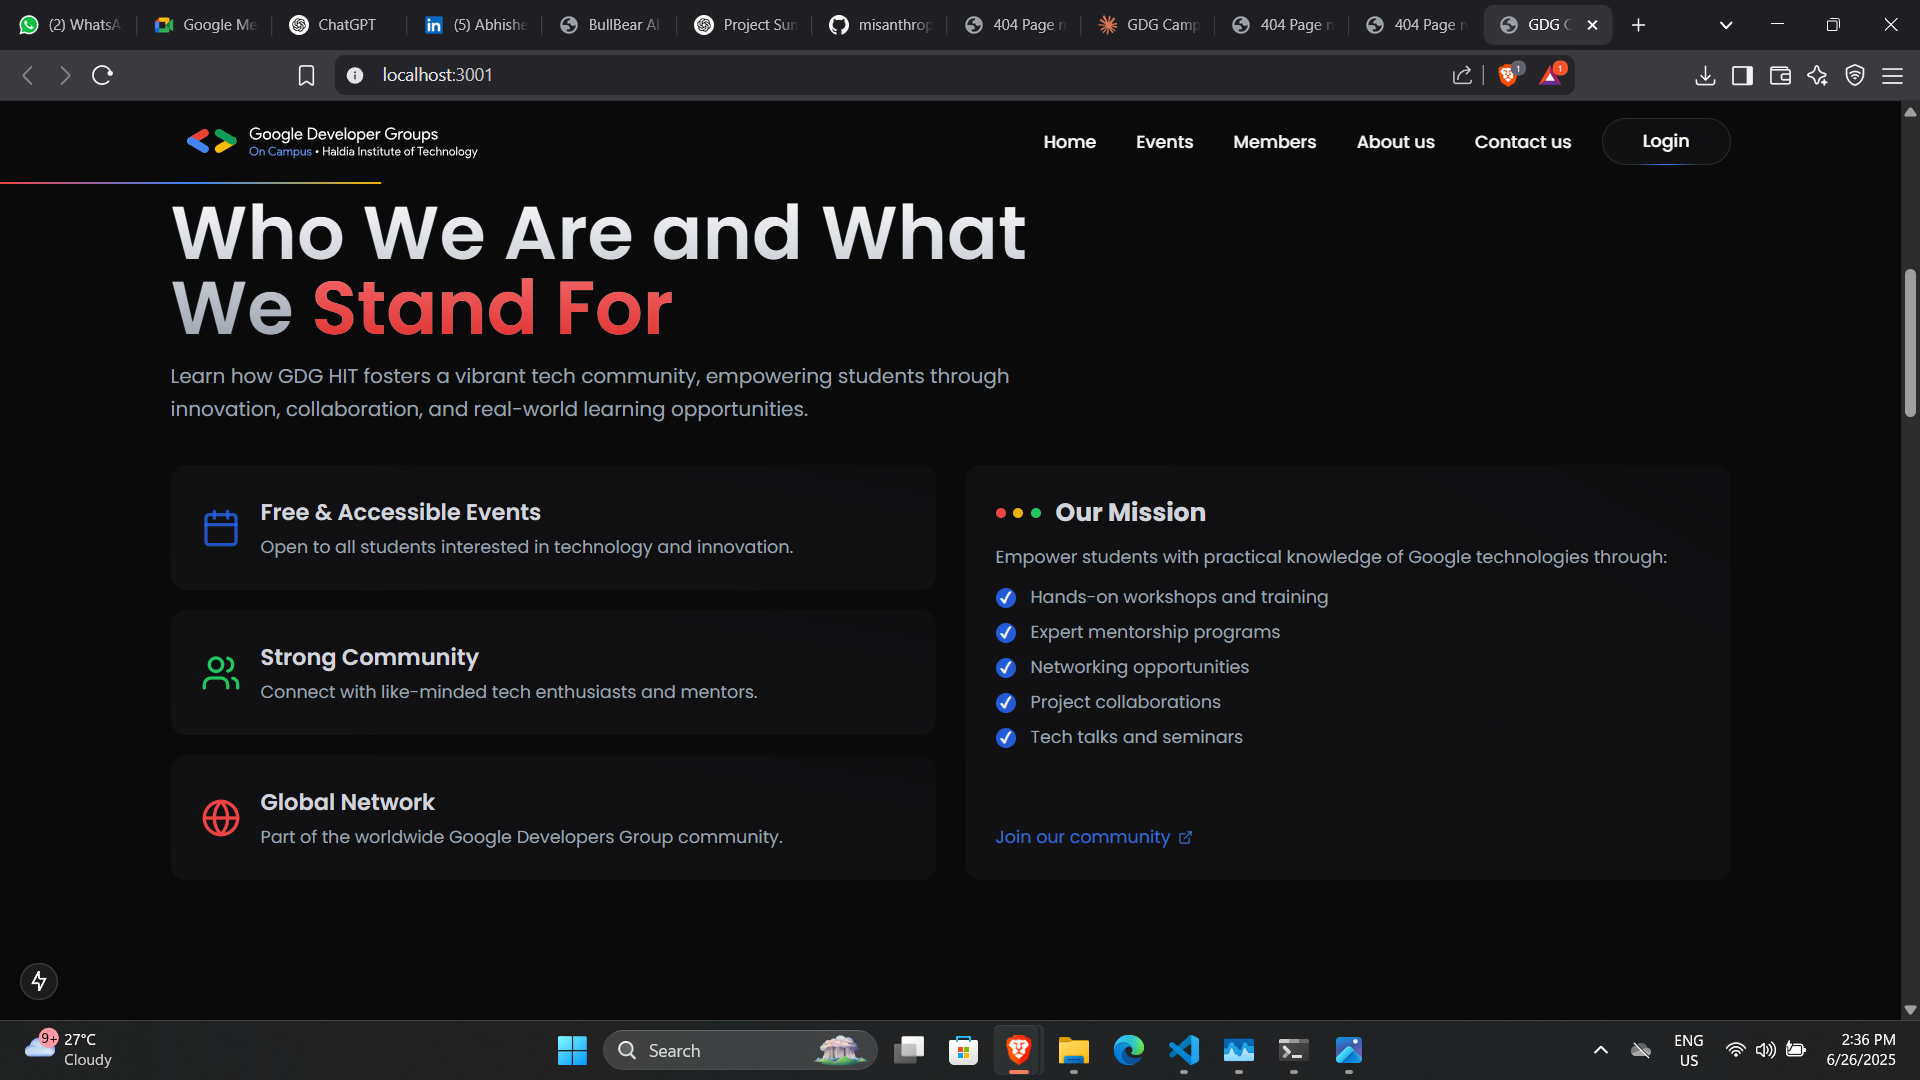The image size is (1920, 1080).
Task: Open the volume control in system tray
Action: coord(1766,1050)
